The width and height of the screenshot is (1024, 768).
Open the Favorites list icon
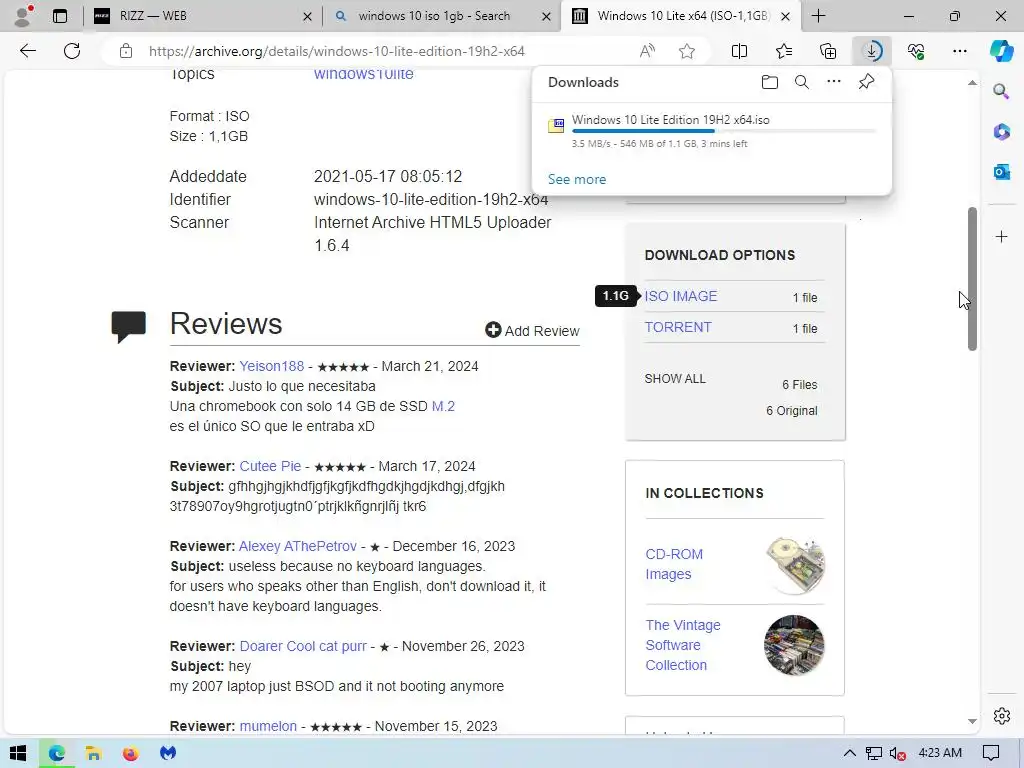click(x=784, y=51)
